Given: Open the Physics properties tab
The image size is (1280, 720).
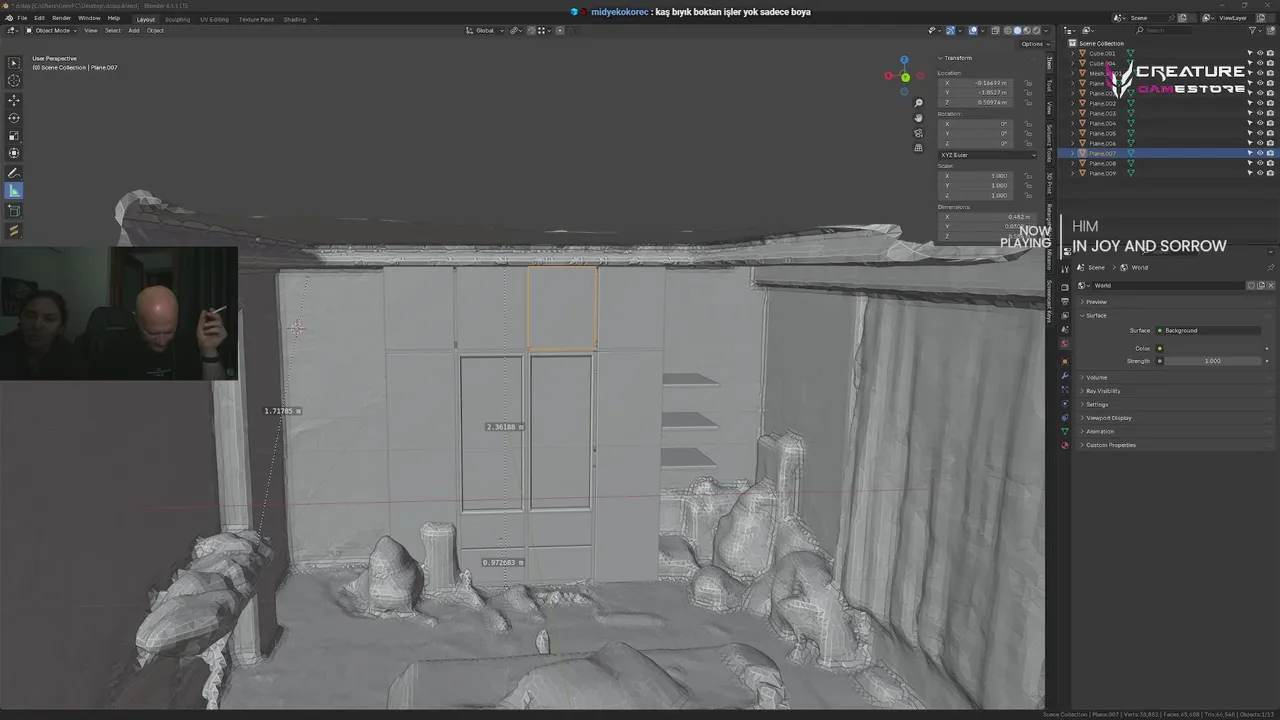Looking at the screenshot, I should tap(1065, 404).
